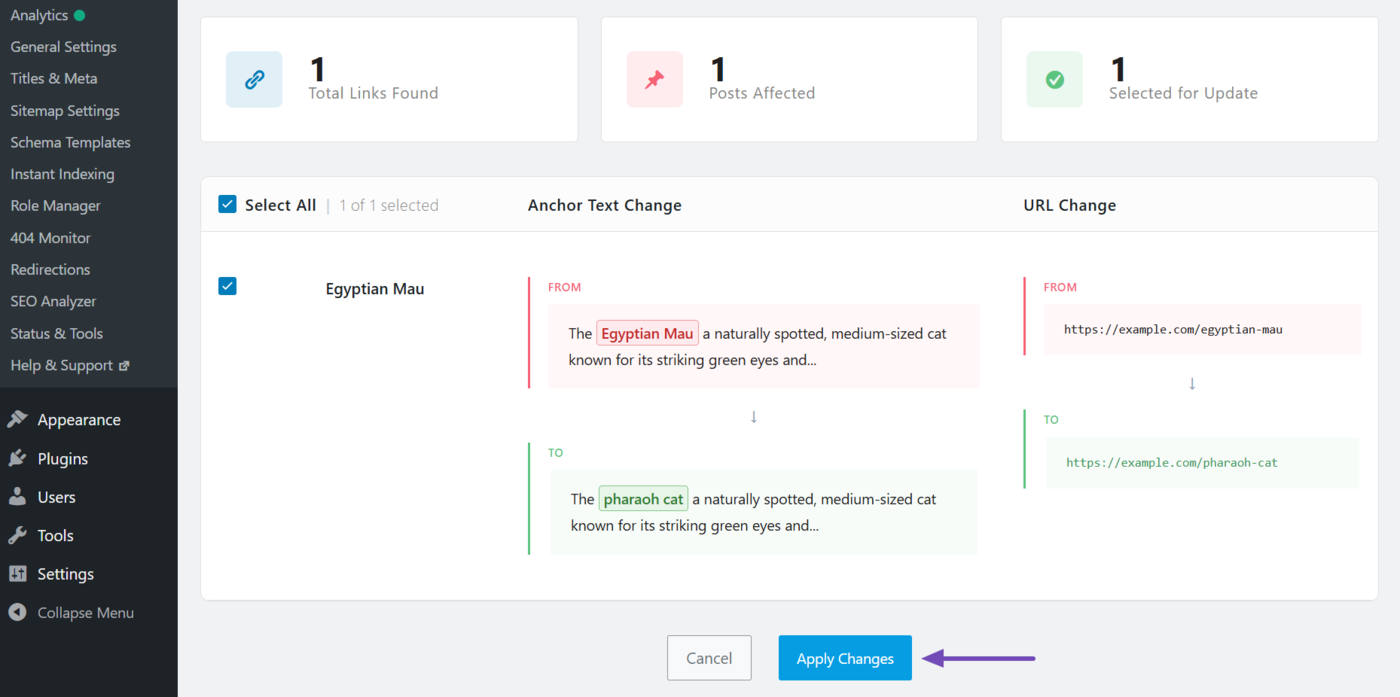Click the Cancel button
Viewport: 1400px width, 697px height.
point(709,658)
